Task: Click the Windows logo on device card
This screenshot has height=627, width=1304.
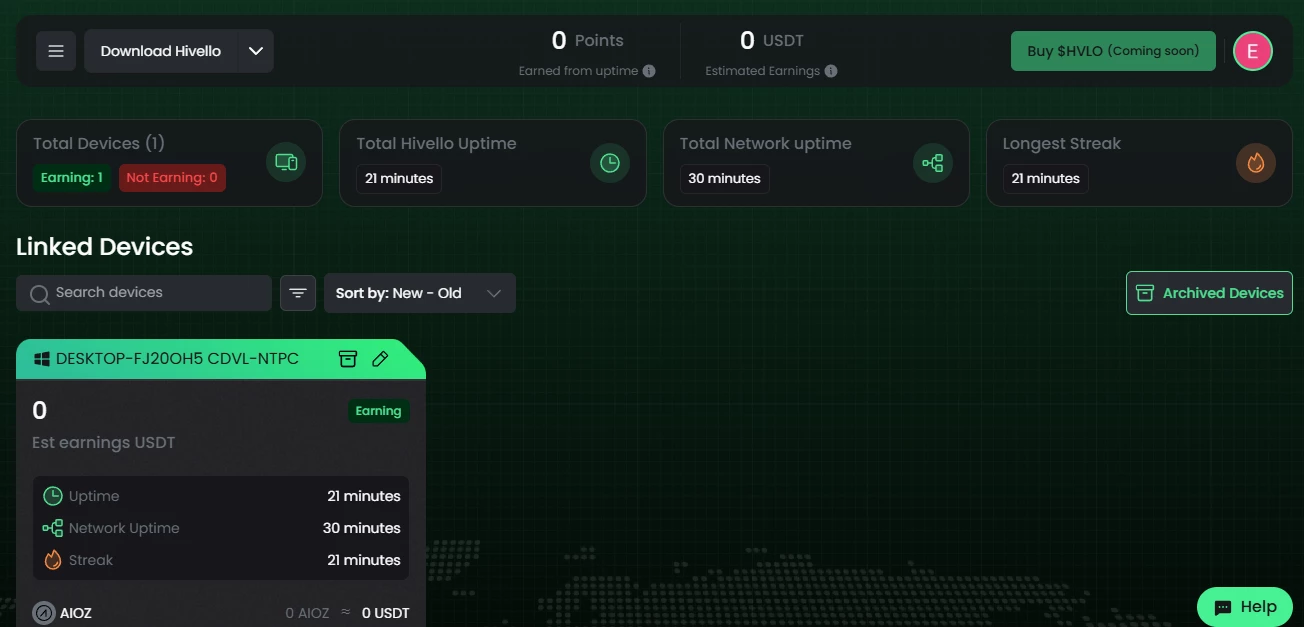Action: [x=42, y=359]
